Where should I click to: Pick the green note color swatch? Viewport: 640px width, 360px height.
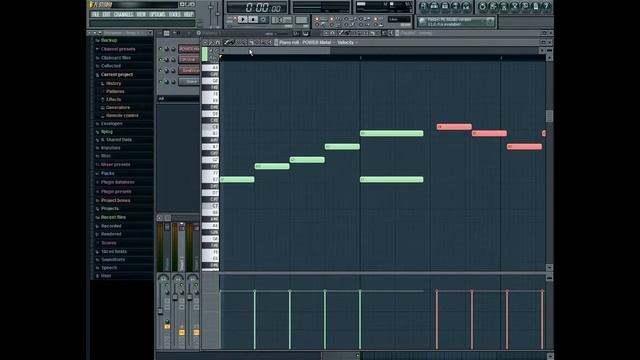coord(205,54)
